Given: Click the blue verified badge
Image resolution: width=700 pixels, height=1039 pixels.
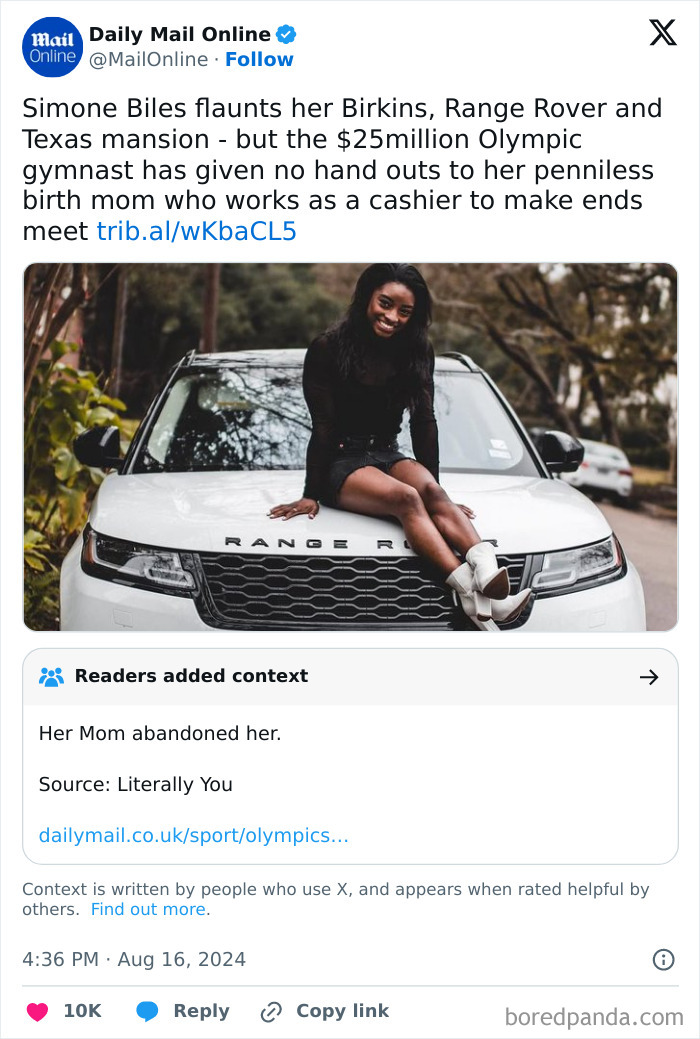Looking at the screenshot, I should [x=287, y=33].
